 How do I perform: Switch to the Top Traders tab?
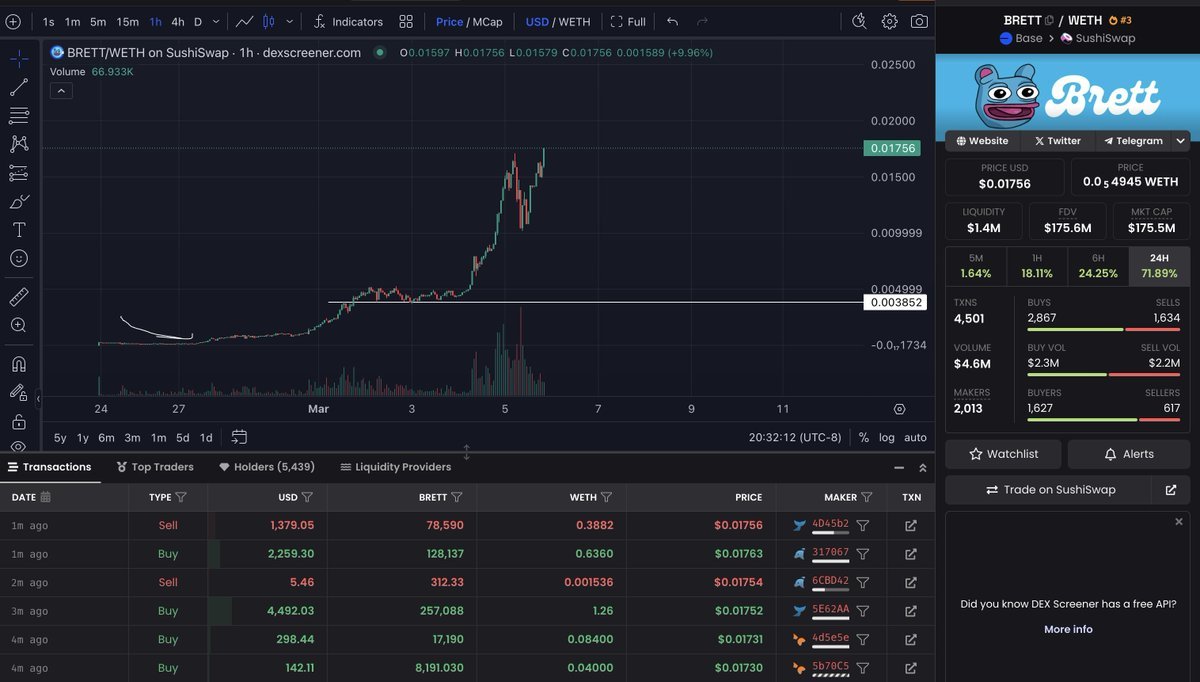point(155,467)
